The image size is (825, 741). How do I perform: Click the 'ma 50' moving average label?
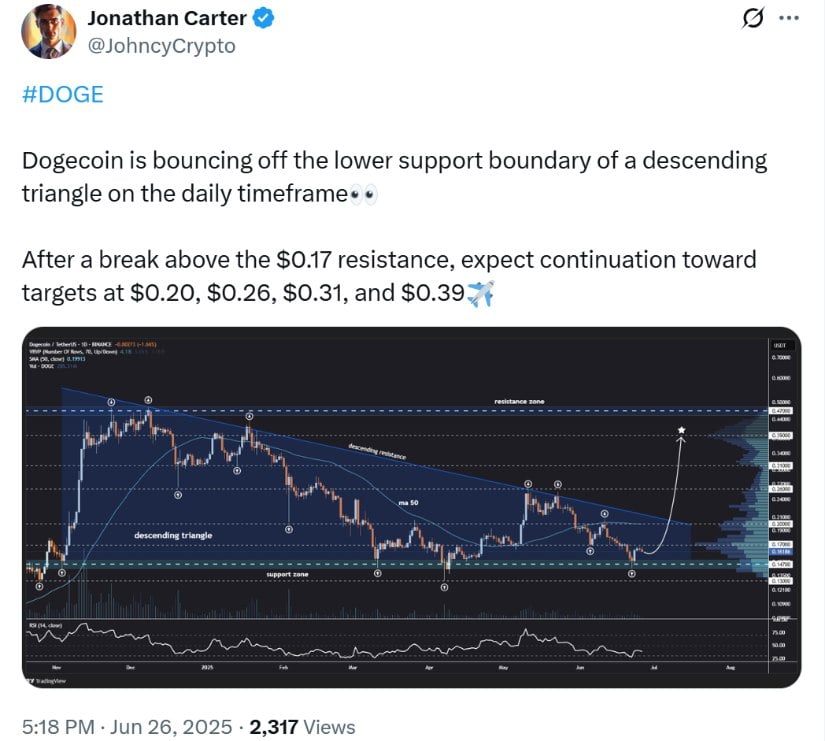[x=408, y=503]
